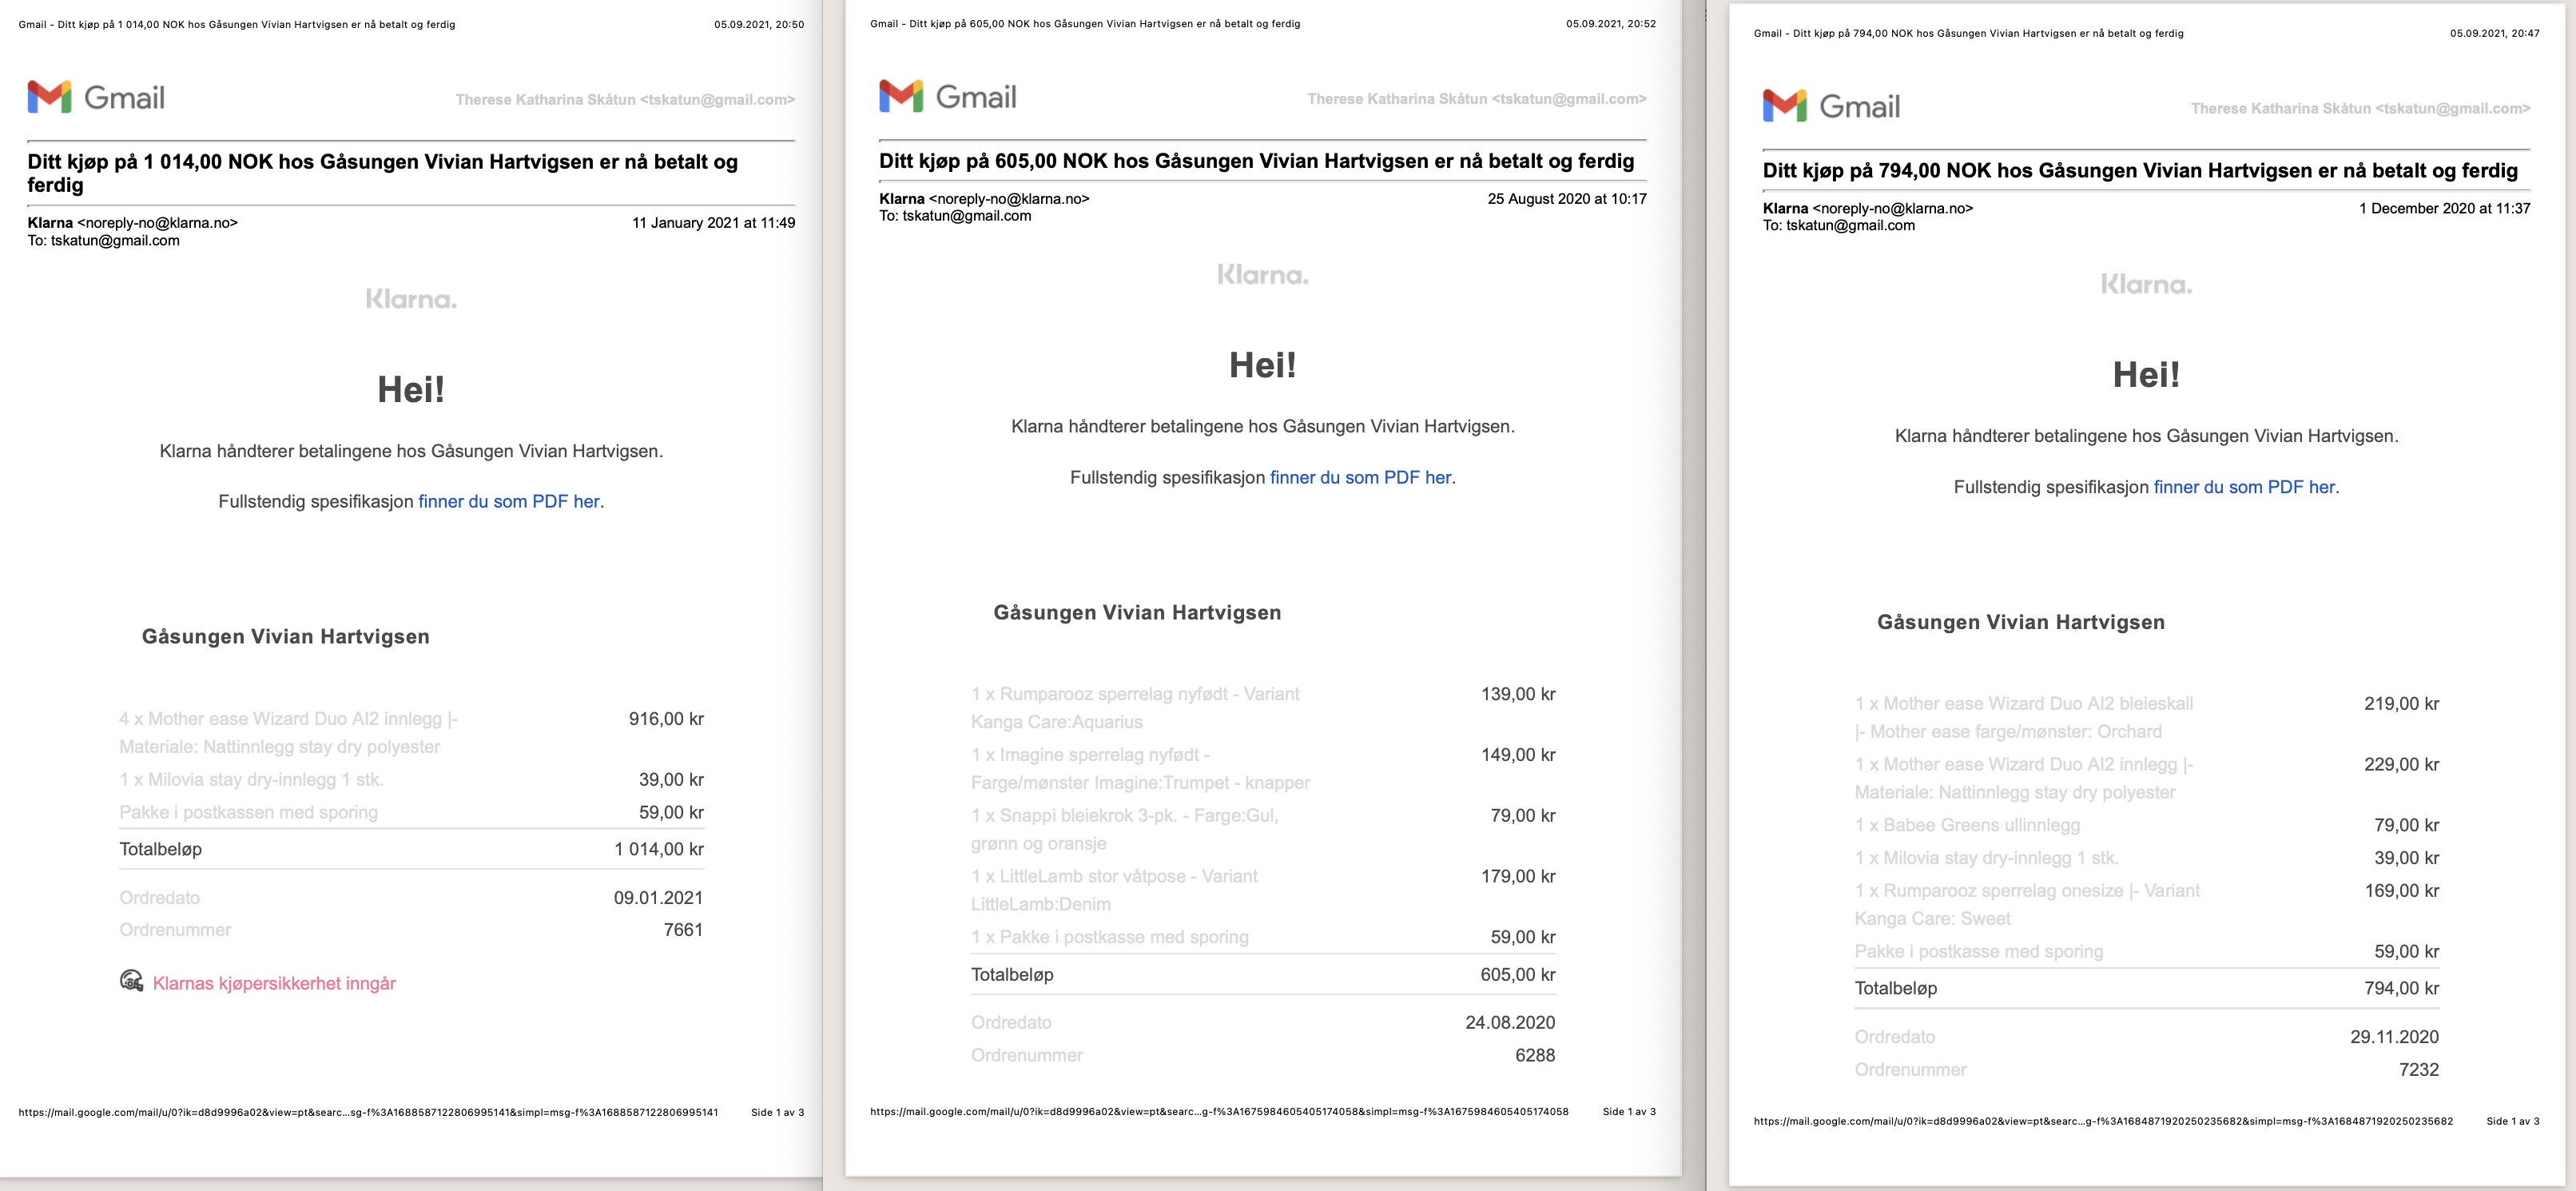Click date '1 December 2020 at 11:37'
Viewport: 2576px width, 1191px height.
2445,208
